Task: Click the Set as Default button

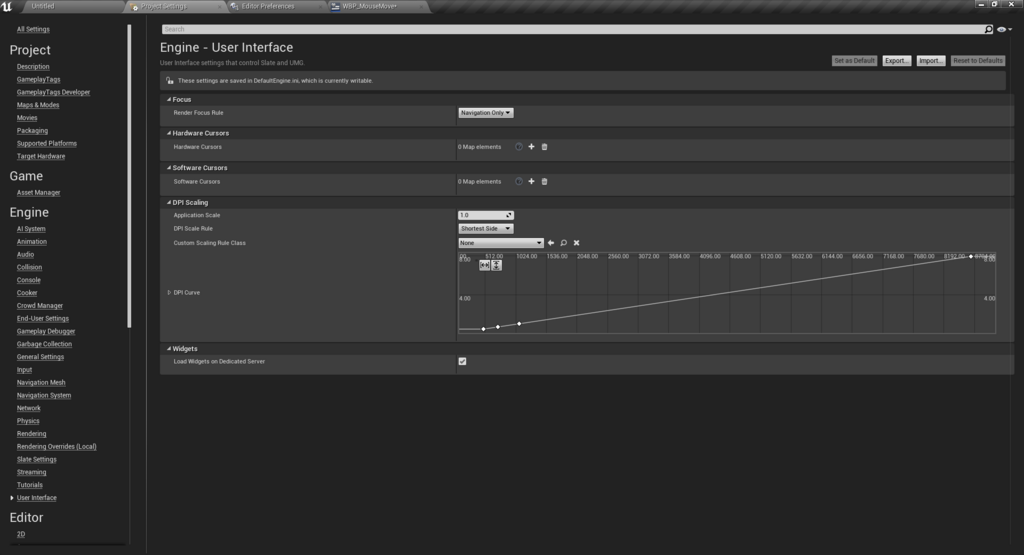Action: pos(854,61)
